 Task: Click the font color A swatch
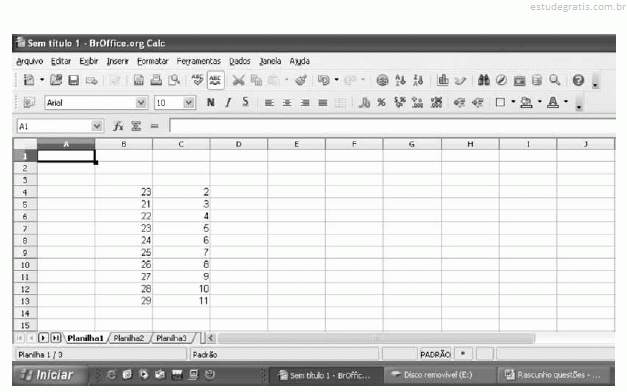tap(553, 103)
